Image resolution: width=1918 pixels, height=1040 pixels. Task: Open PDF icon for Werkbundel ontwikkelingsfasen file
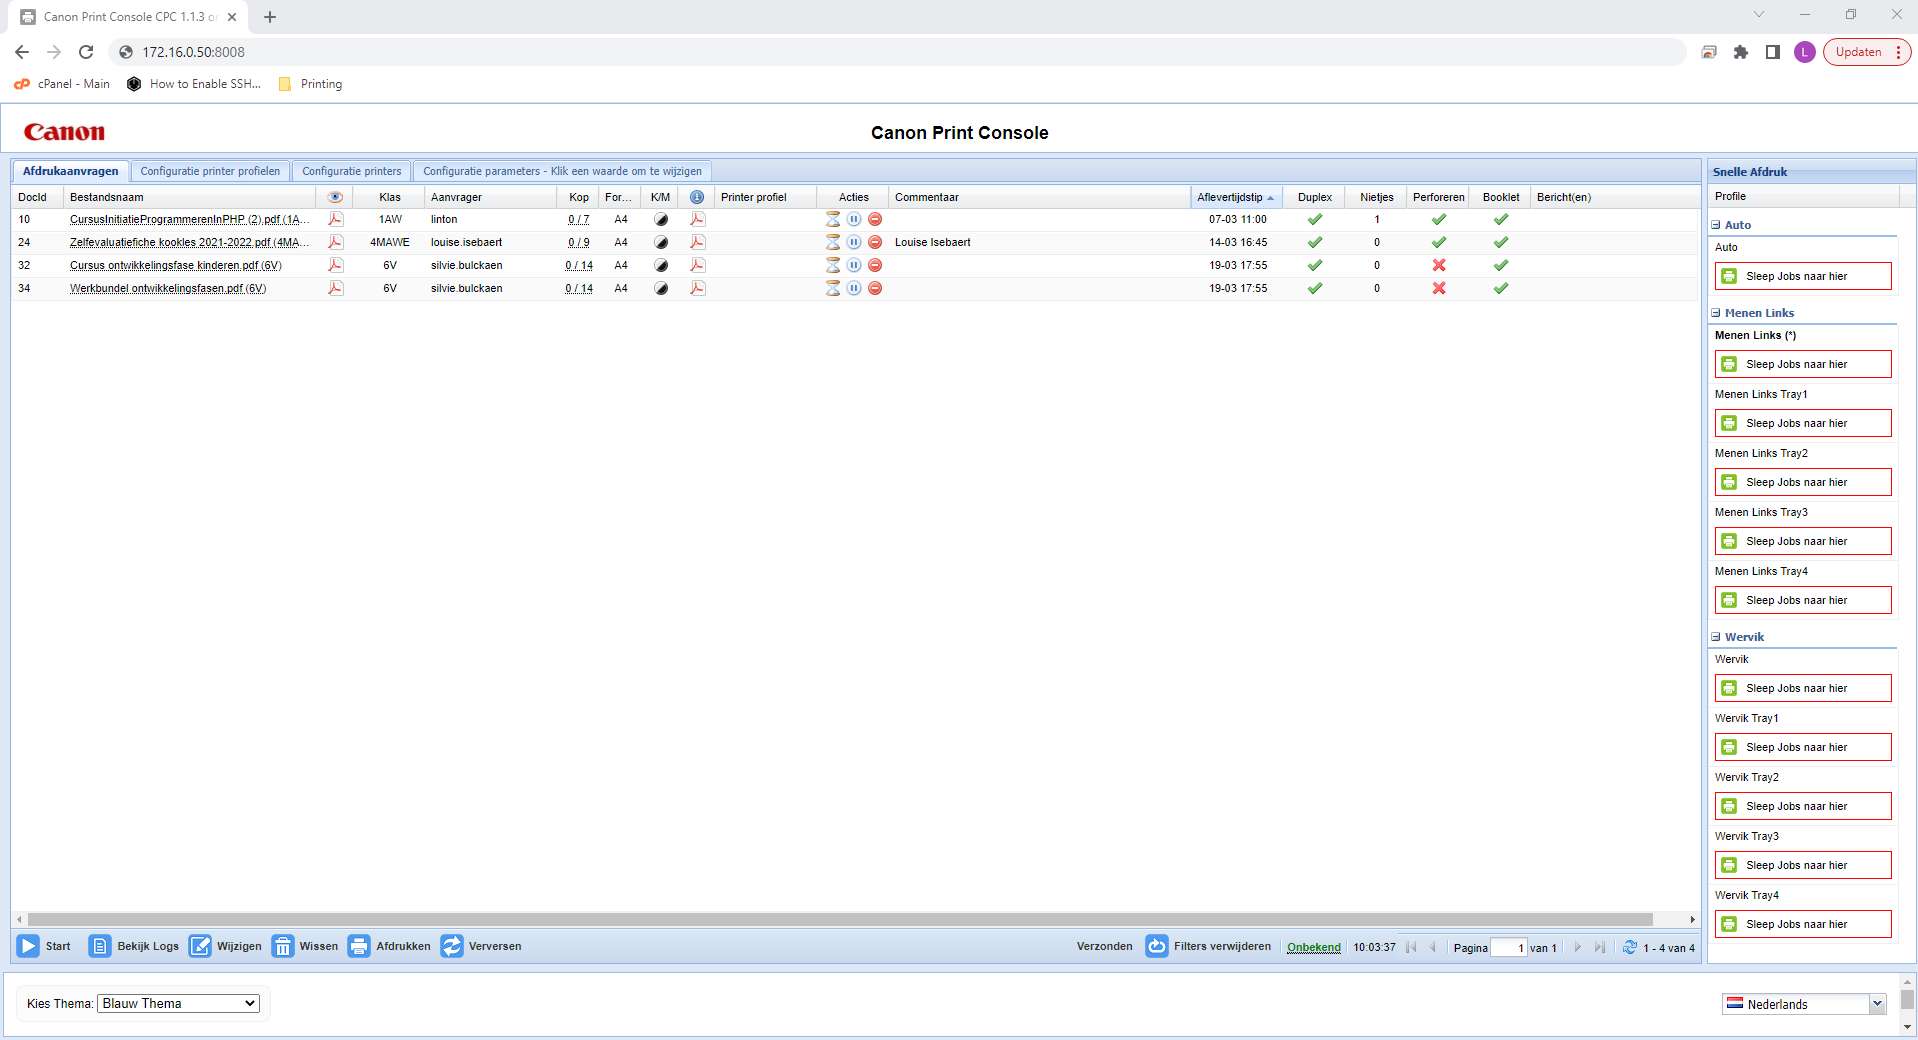335,288
